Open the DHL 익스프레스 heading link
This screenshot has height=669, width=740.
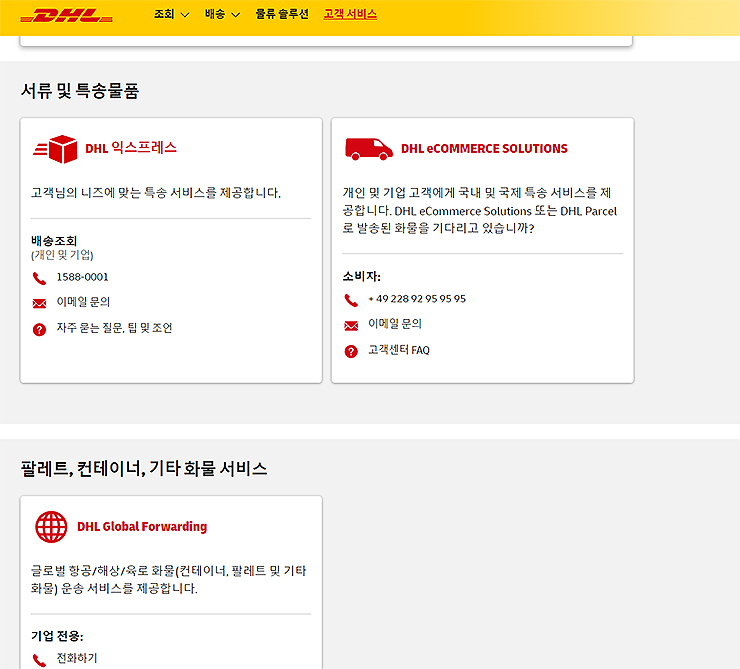131,148
